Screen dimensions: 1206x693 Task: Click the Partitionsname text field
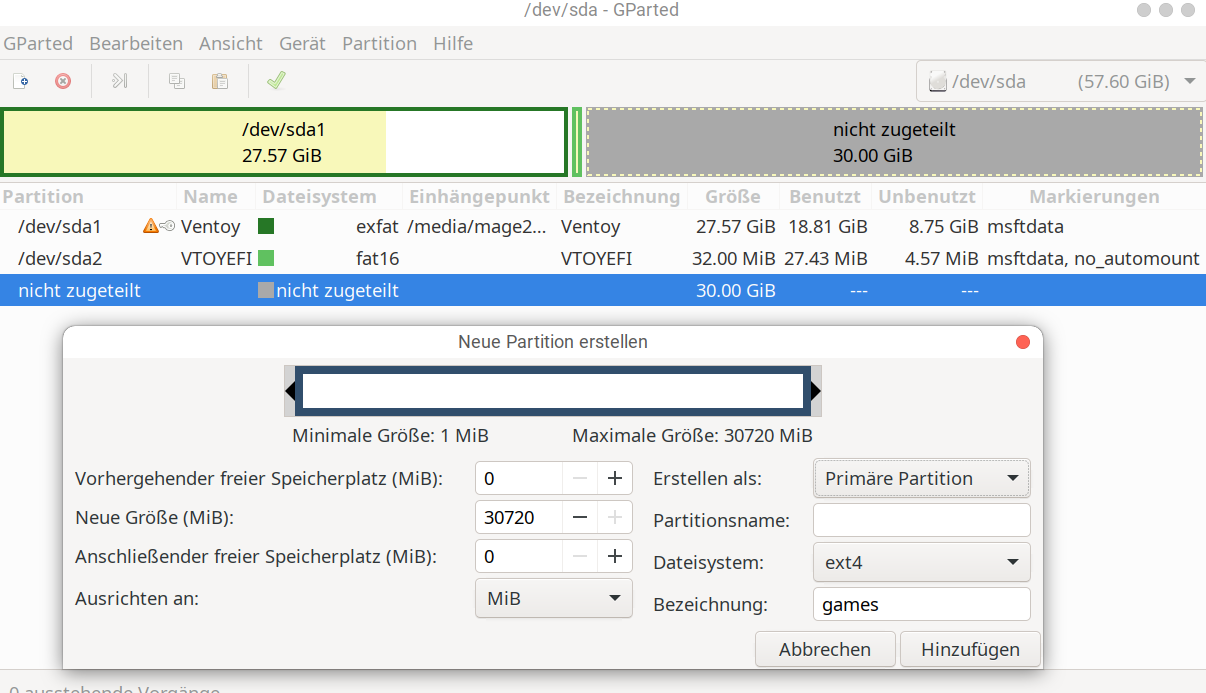(x=921, y=520)
